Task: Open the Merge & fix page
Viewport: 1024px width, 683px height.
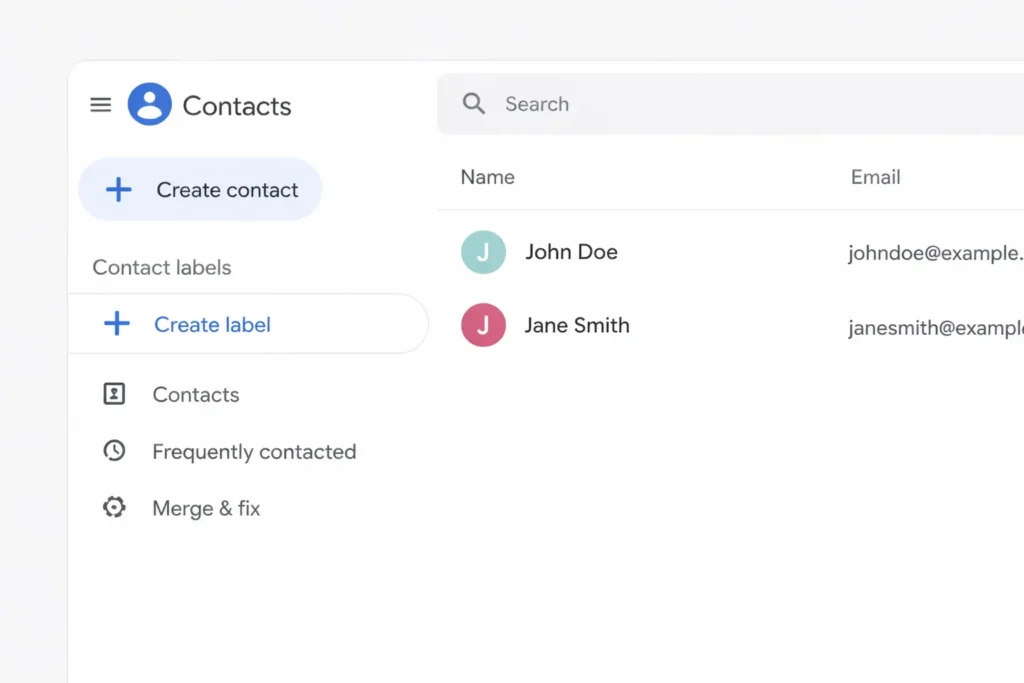Action: [x=206, y=507]
